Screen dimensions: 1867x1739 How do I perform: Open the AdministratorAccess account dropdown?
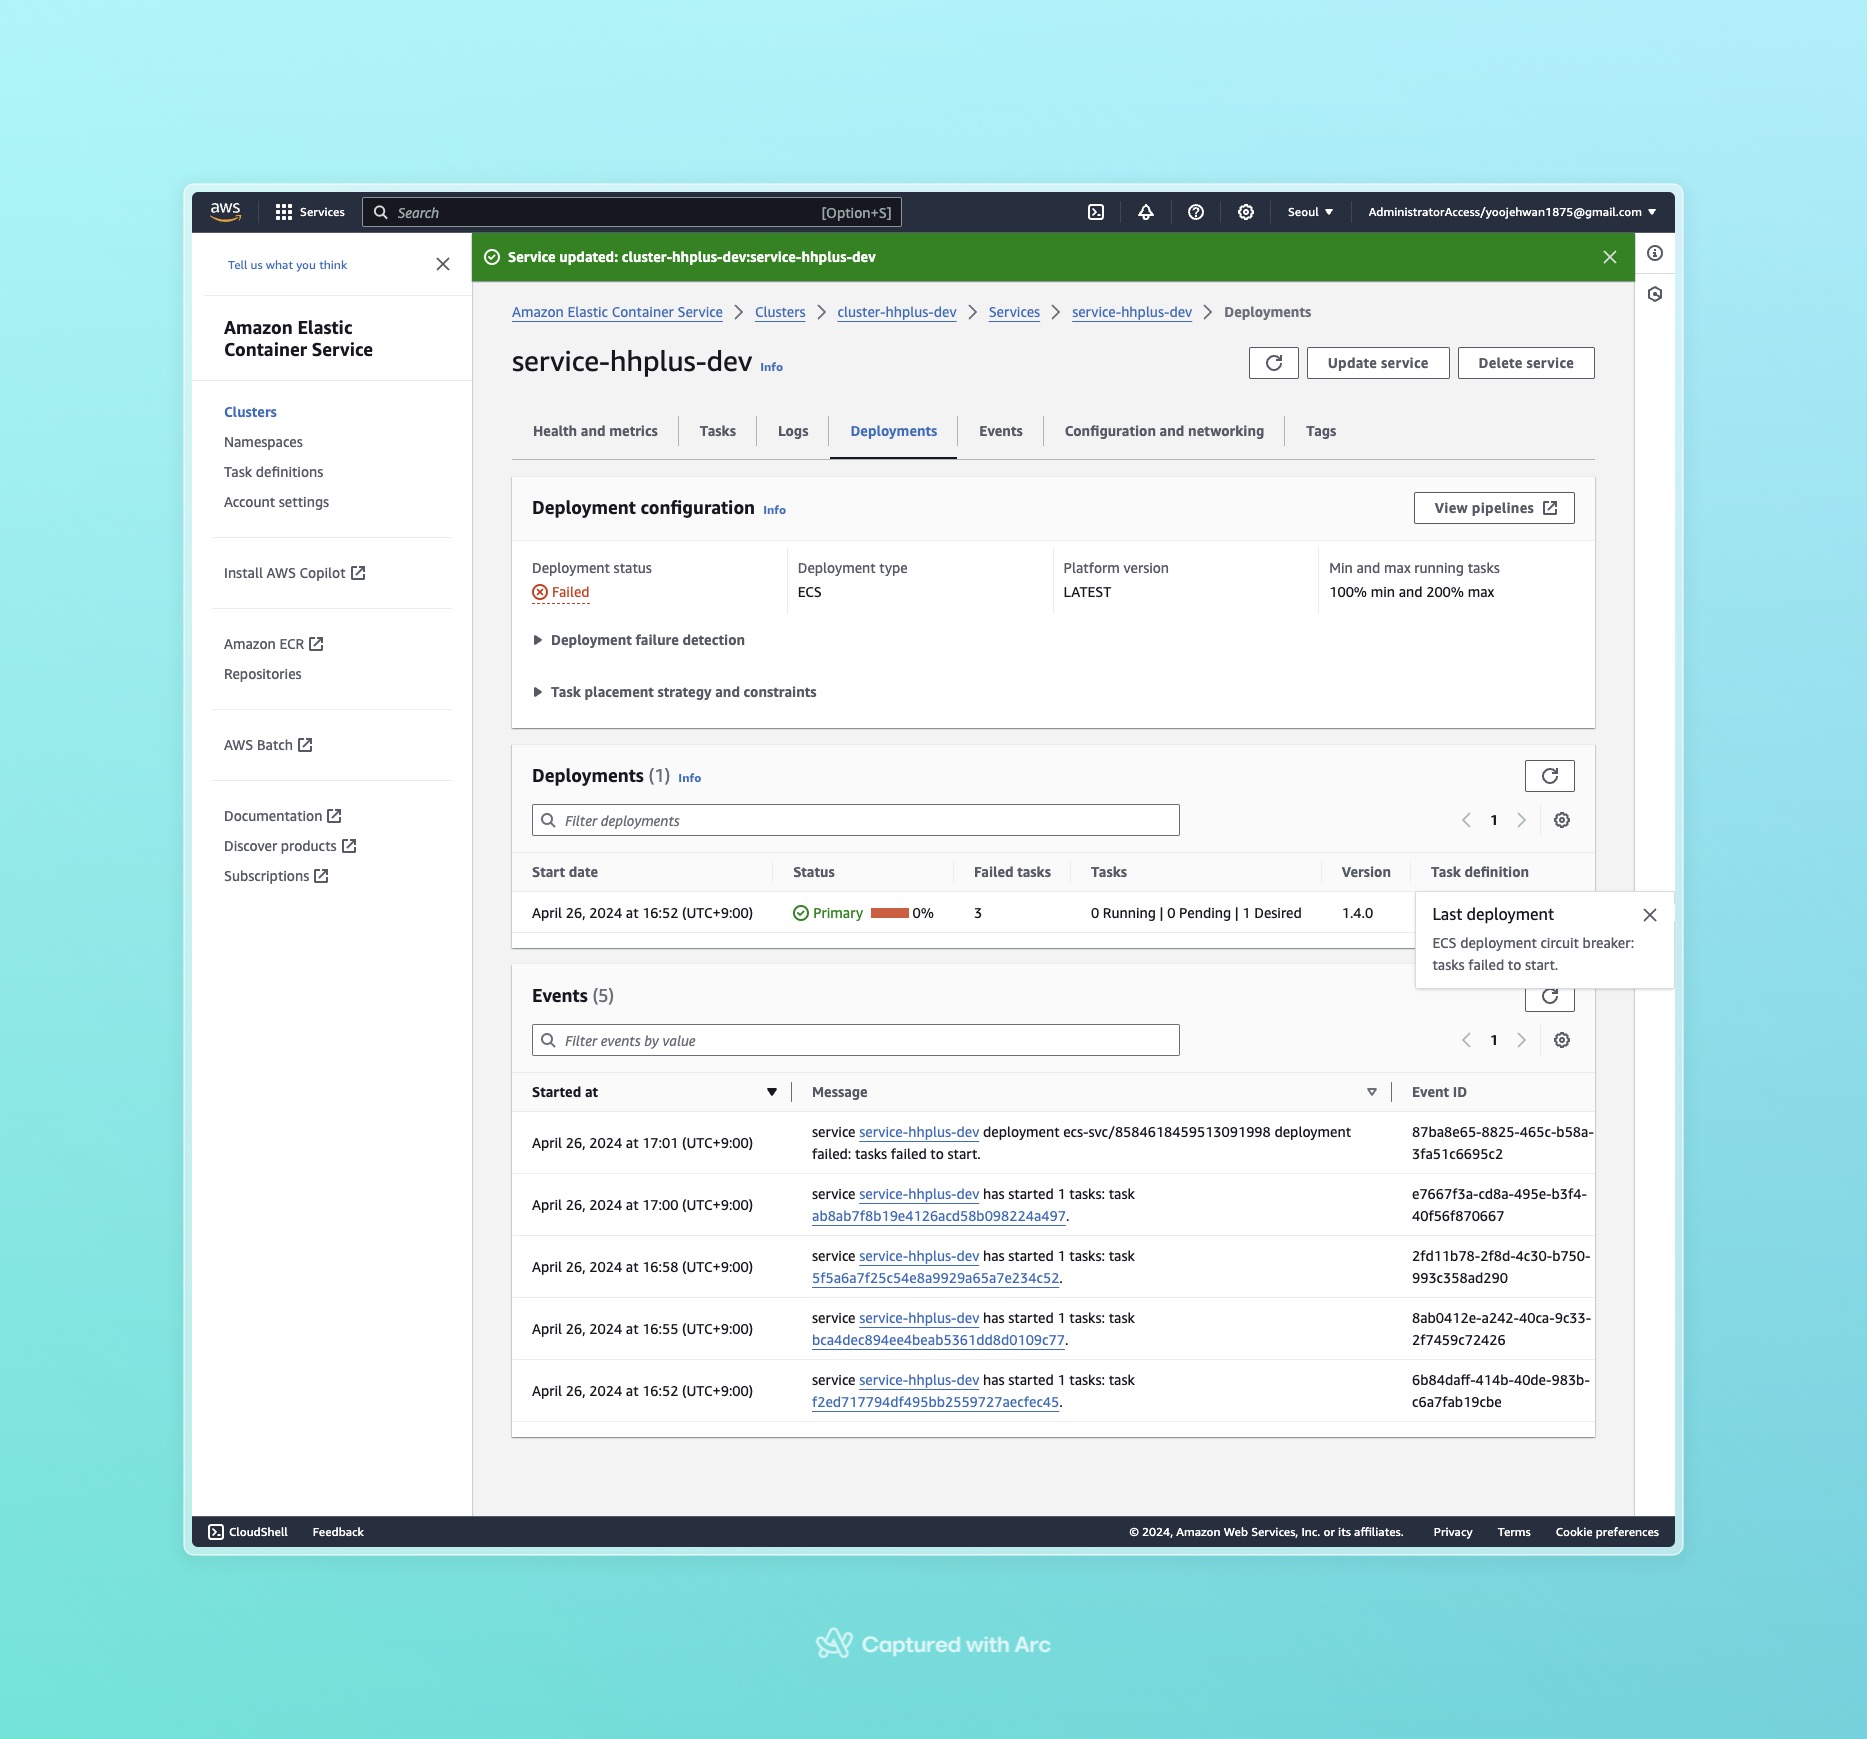point(1512,212)
